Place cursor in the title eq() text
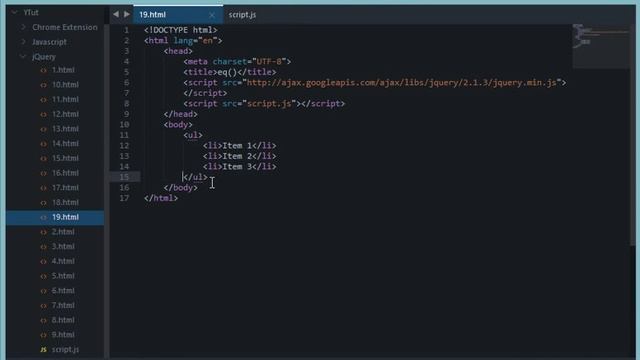The image size is (640, 360). [x=227, y=72]
